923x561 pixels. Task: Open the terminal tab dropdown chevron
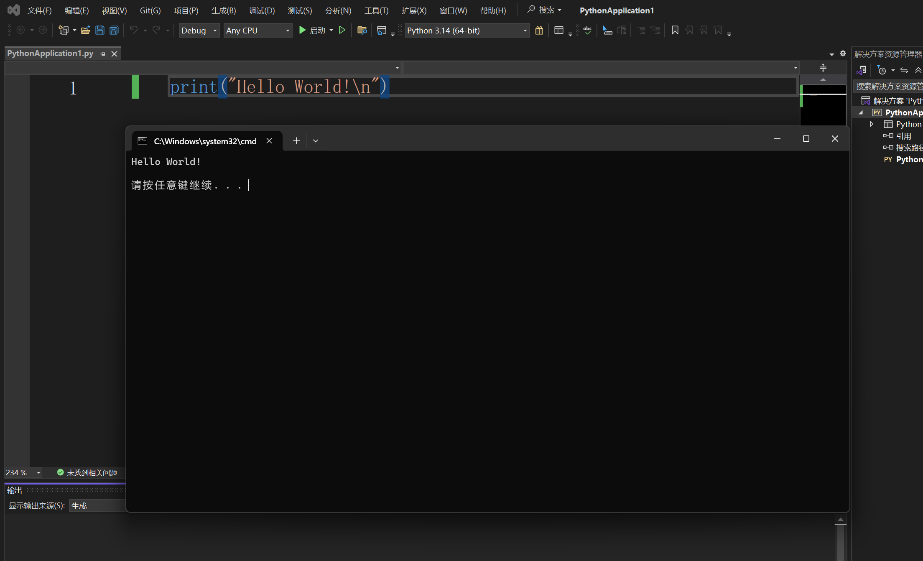[x=316, y=141]
